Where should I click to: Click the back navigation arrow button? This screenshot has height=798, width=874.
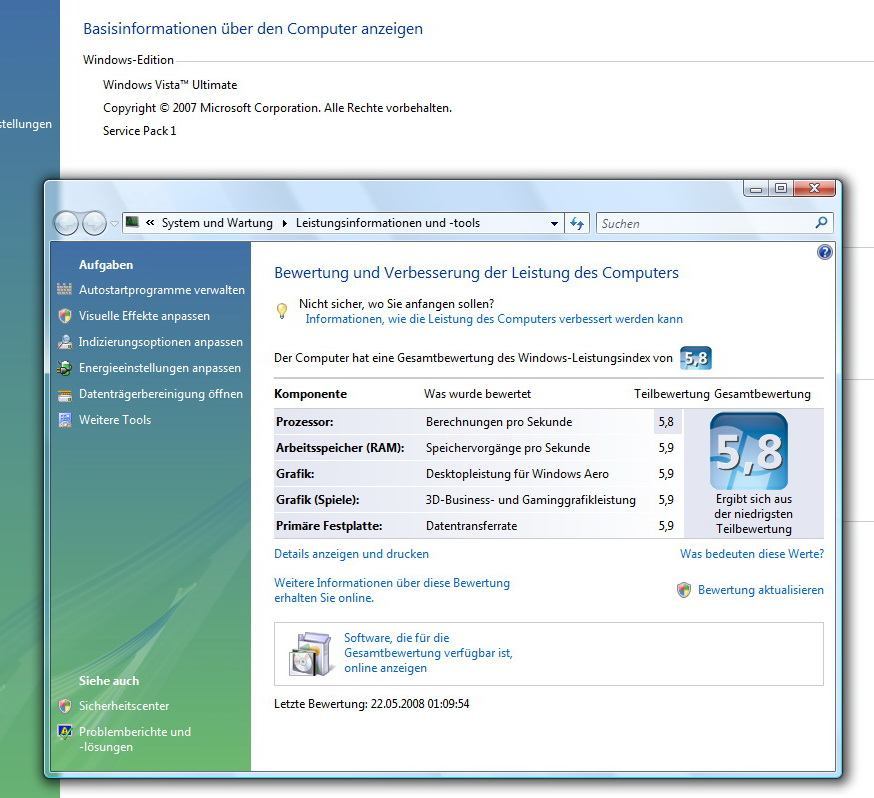pyautogui.click(x=66, y=223)
